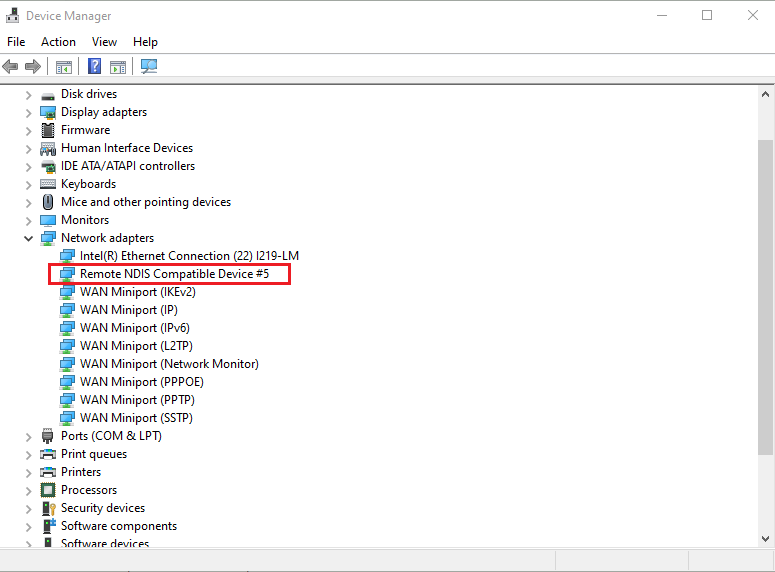Click the Human Interface Devices icon
Screen dimensions: 775x572
[x=48, y=148]
